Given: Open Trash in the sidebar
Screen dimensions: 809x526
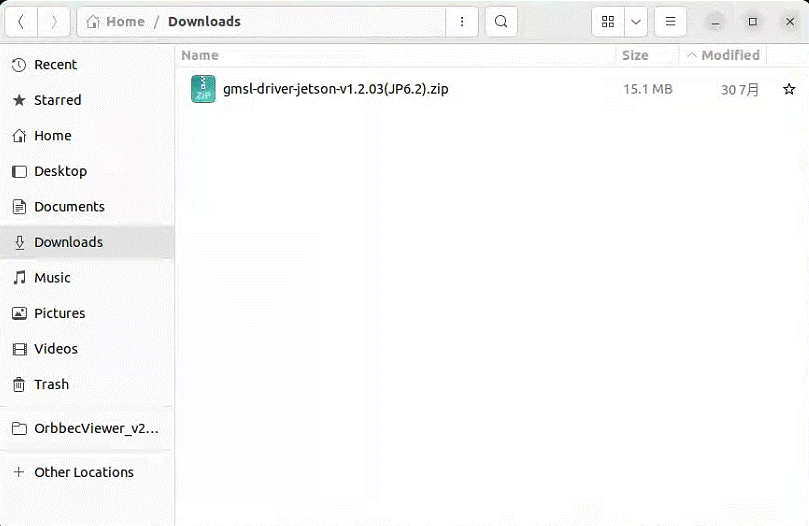Looking at the screenshot, I should [87, 385].
